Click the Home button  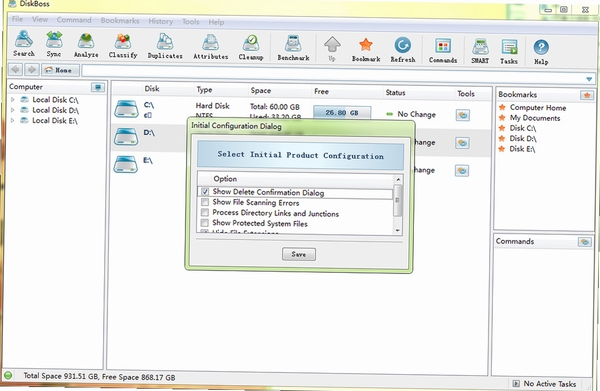pyautogui.click(x=60, y=70)
